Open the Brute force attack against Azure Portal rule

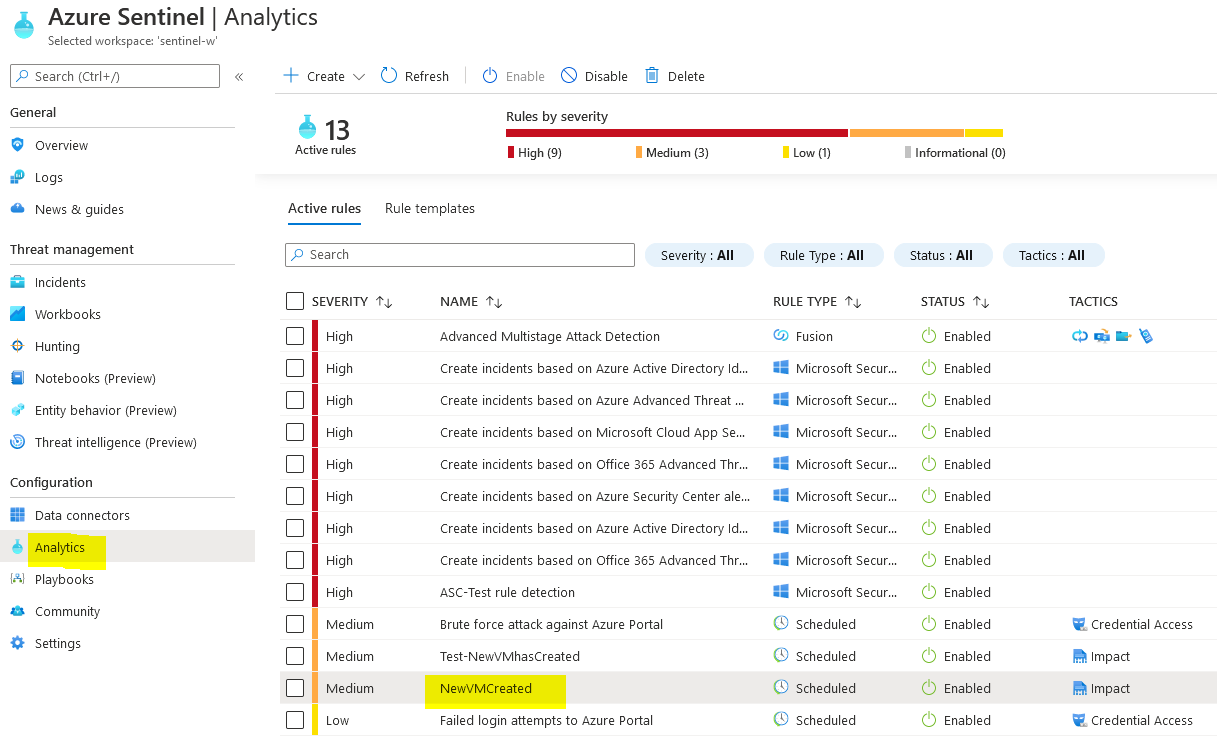coord(551,624)
